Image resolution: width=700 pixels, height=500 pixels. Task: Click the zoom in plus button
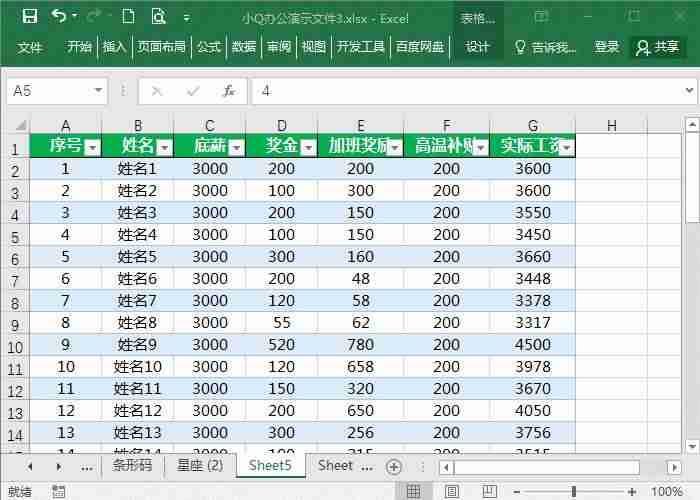[632, 492]
